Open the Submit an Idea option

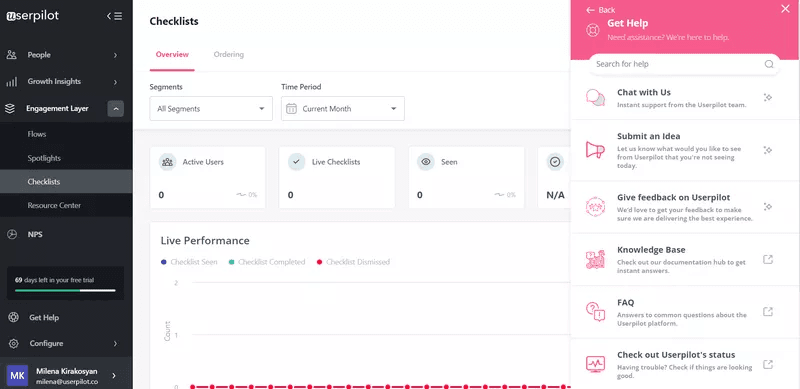[x=685, y=150]
